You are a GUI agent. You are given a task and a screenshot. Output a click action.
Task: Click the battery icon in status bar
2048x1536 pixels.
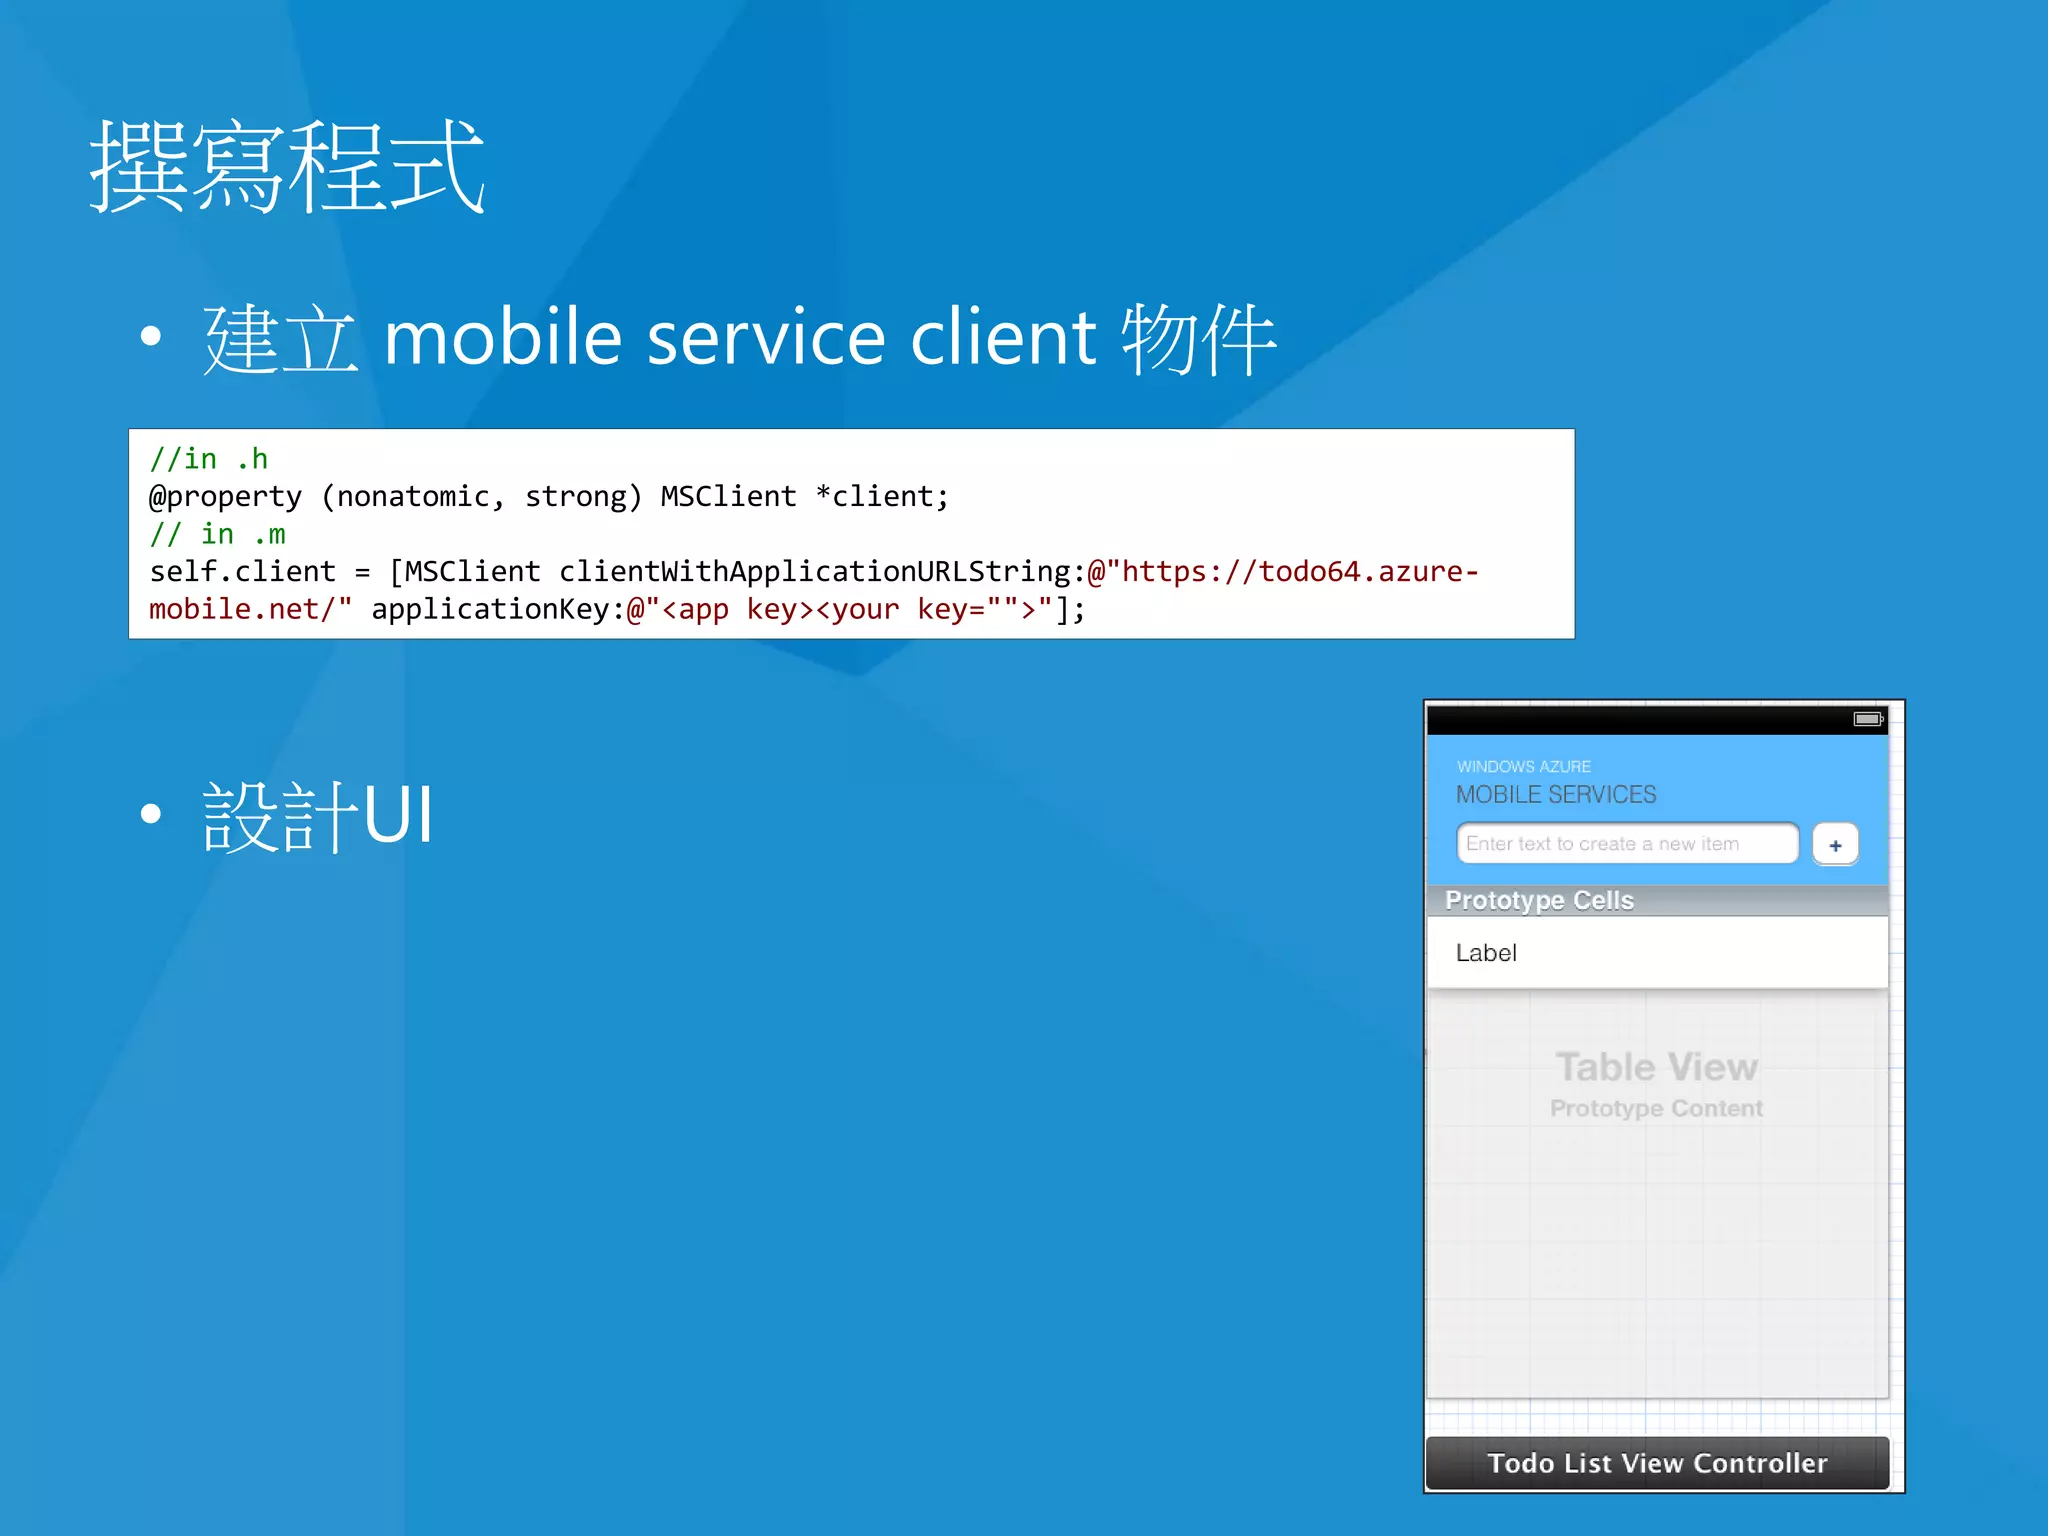(1868, 719)
